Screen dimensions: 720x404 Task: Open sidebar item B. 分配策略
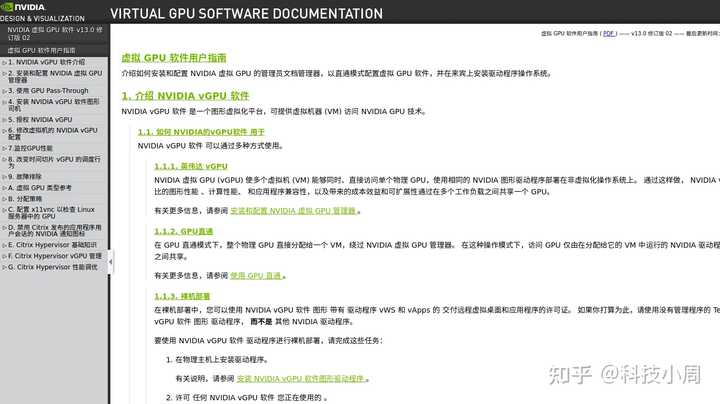(25, 199)
